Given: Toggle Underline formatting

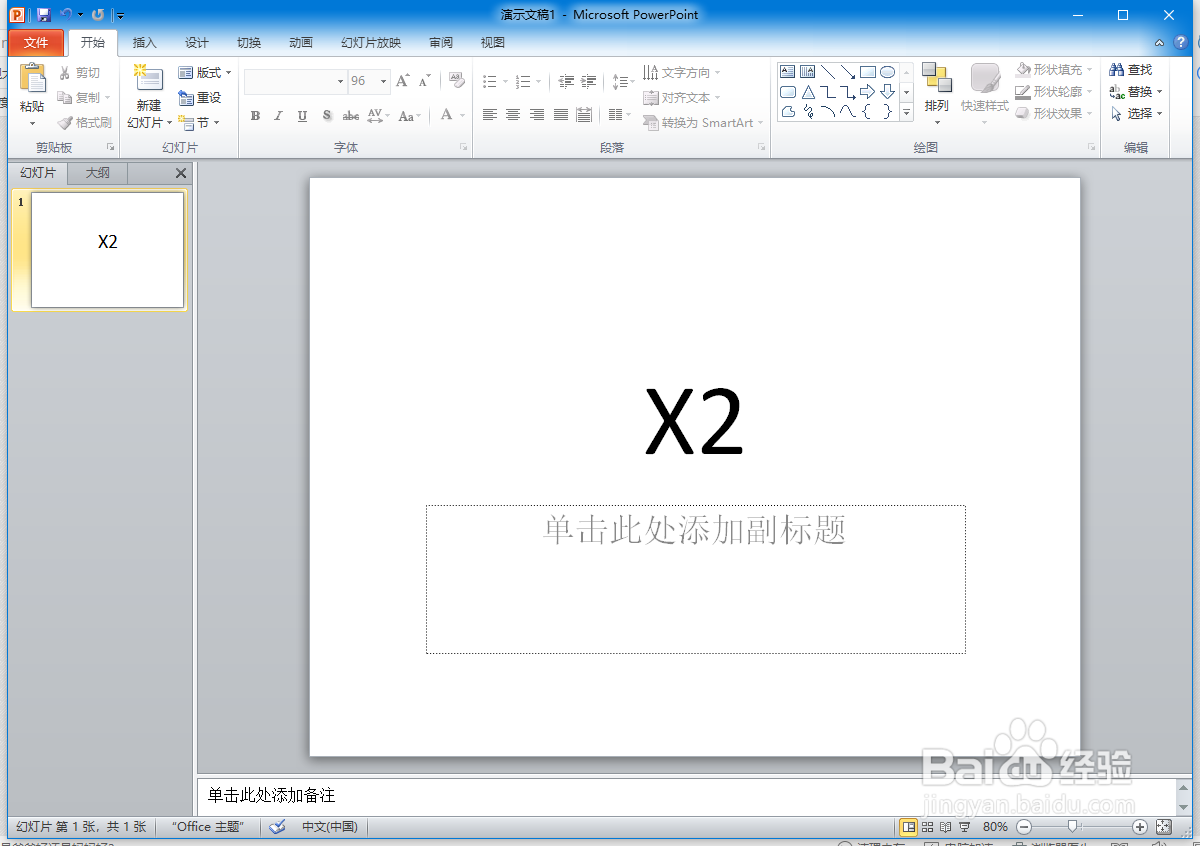Looking at the screenshot, I should [303, 116].
